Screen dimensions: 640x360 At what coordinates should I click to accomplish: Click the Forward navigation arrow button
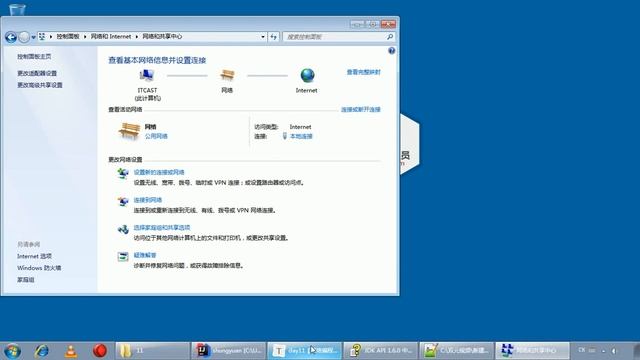tap(24, 37)
